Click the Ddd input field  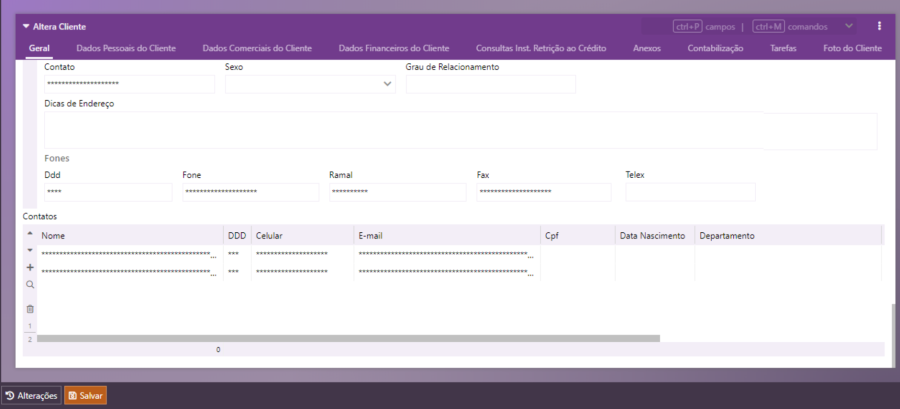(x=108, y=192)
